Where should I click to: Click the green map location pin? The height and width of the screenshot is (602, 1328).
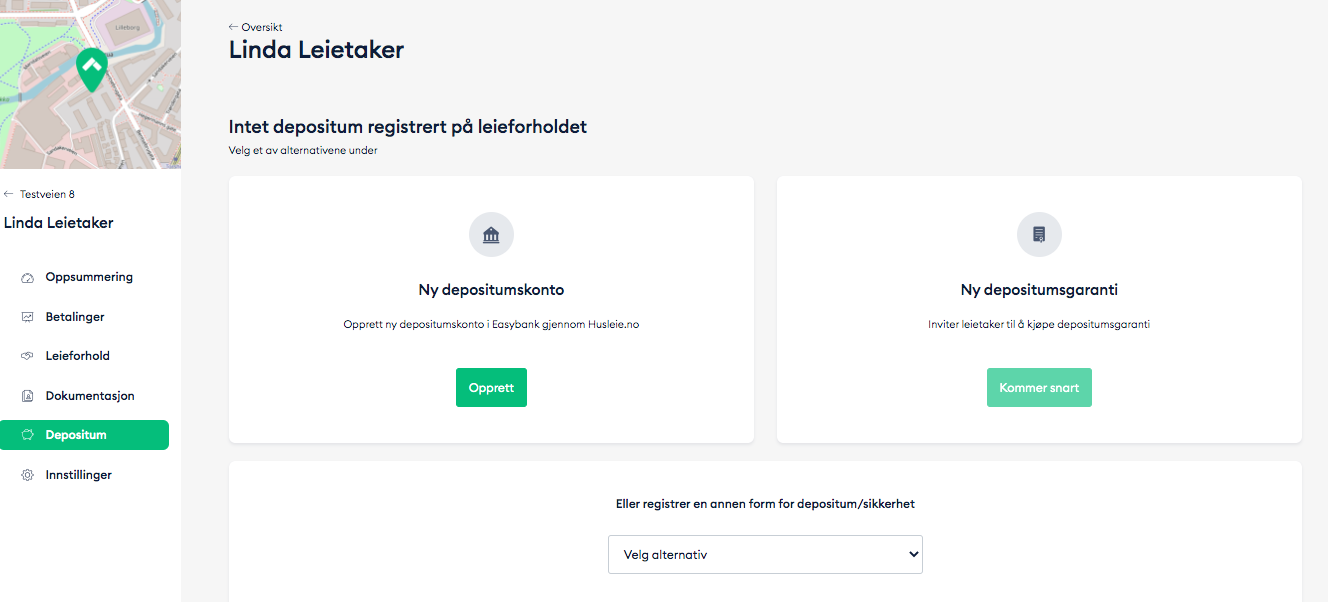click(x=92, y=68)
